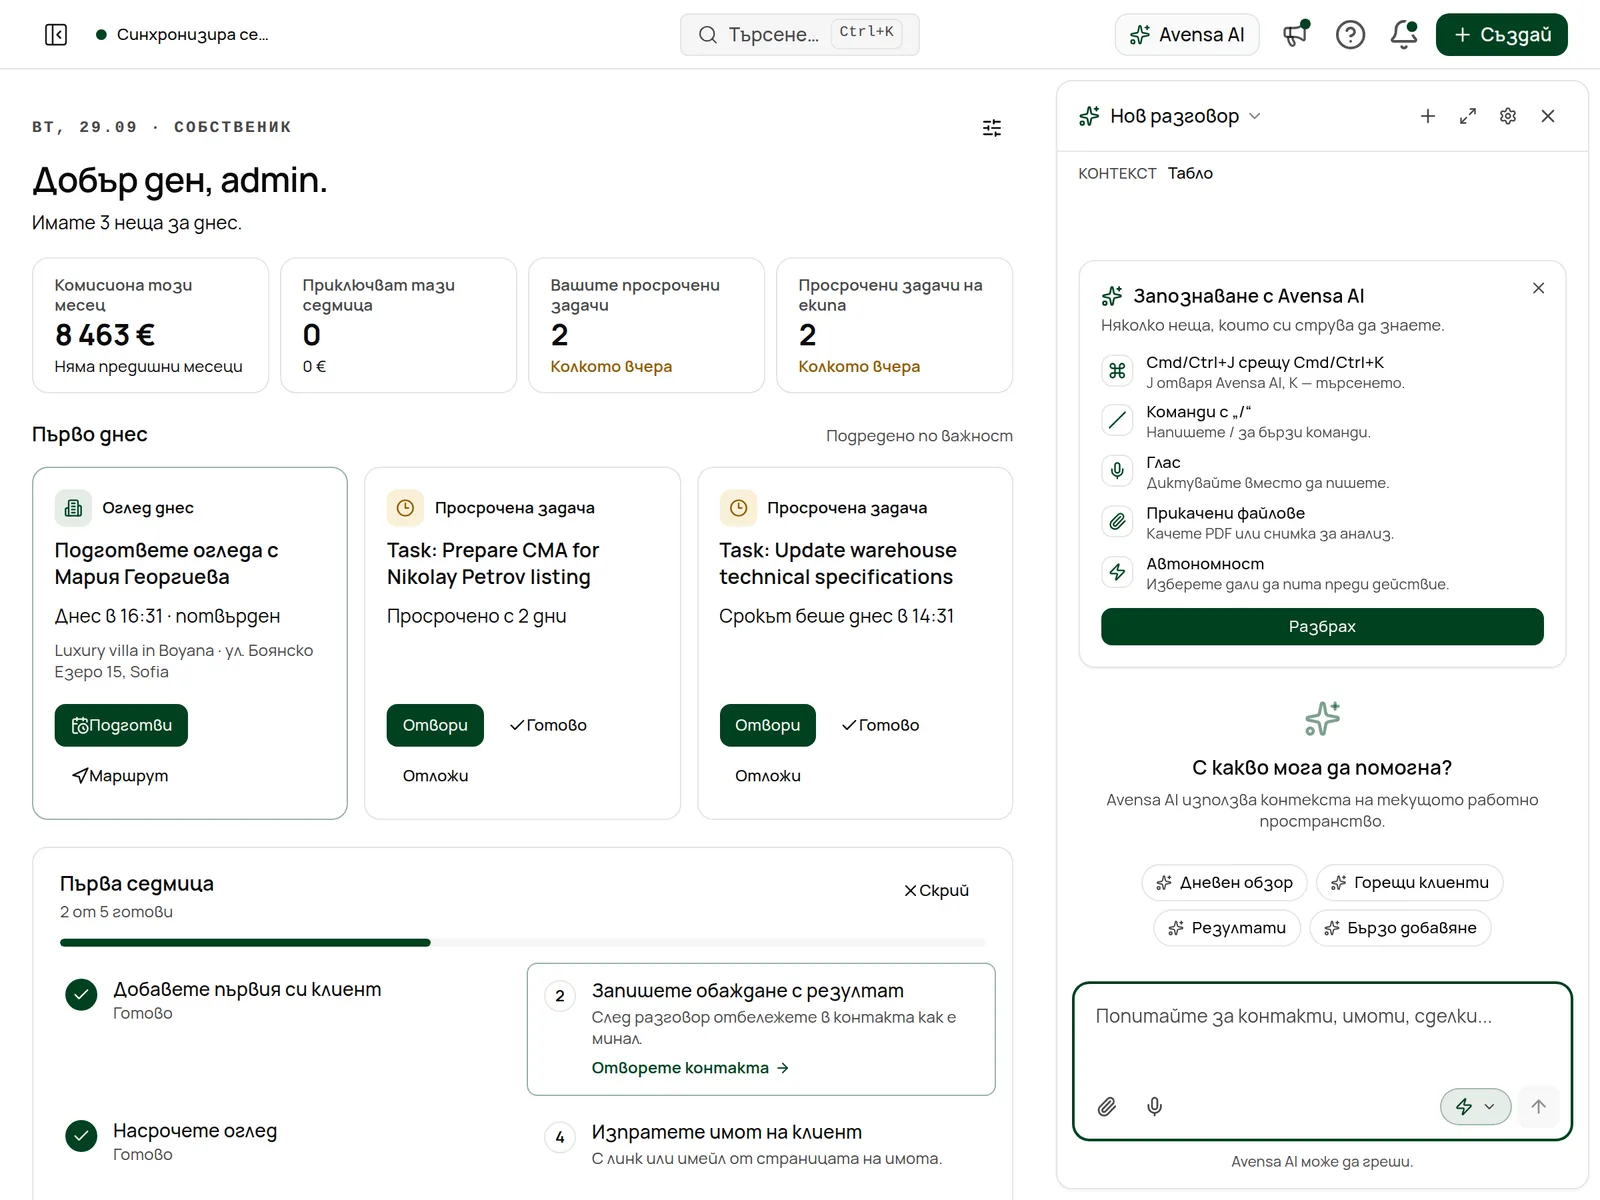
Task: Collapse the sidebar panel icon
Action: [56, 35]
